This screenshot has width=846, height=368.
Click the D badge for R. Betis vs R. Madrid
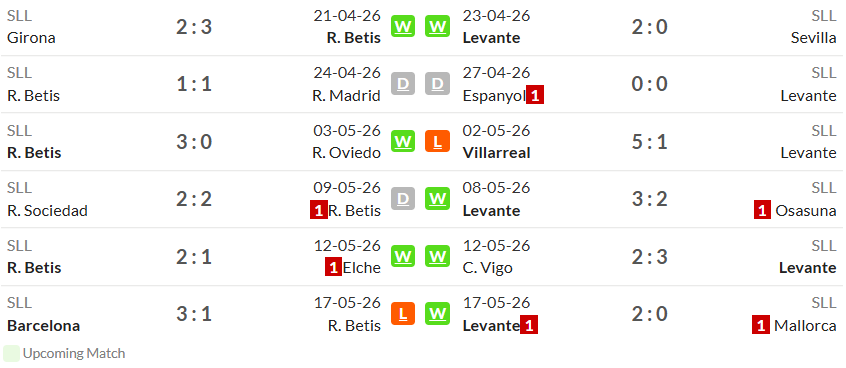coord(403,84)
